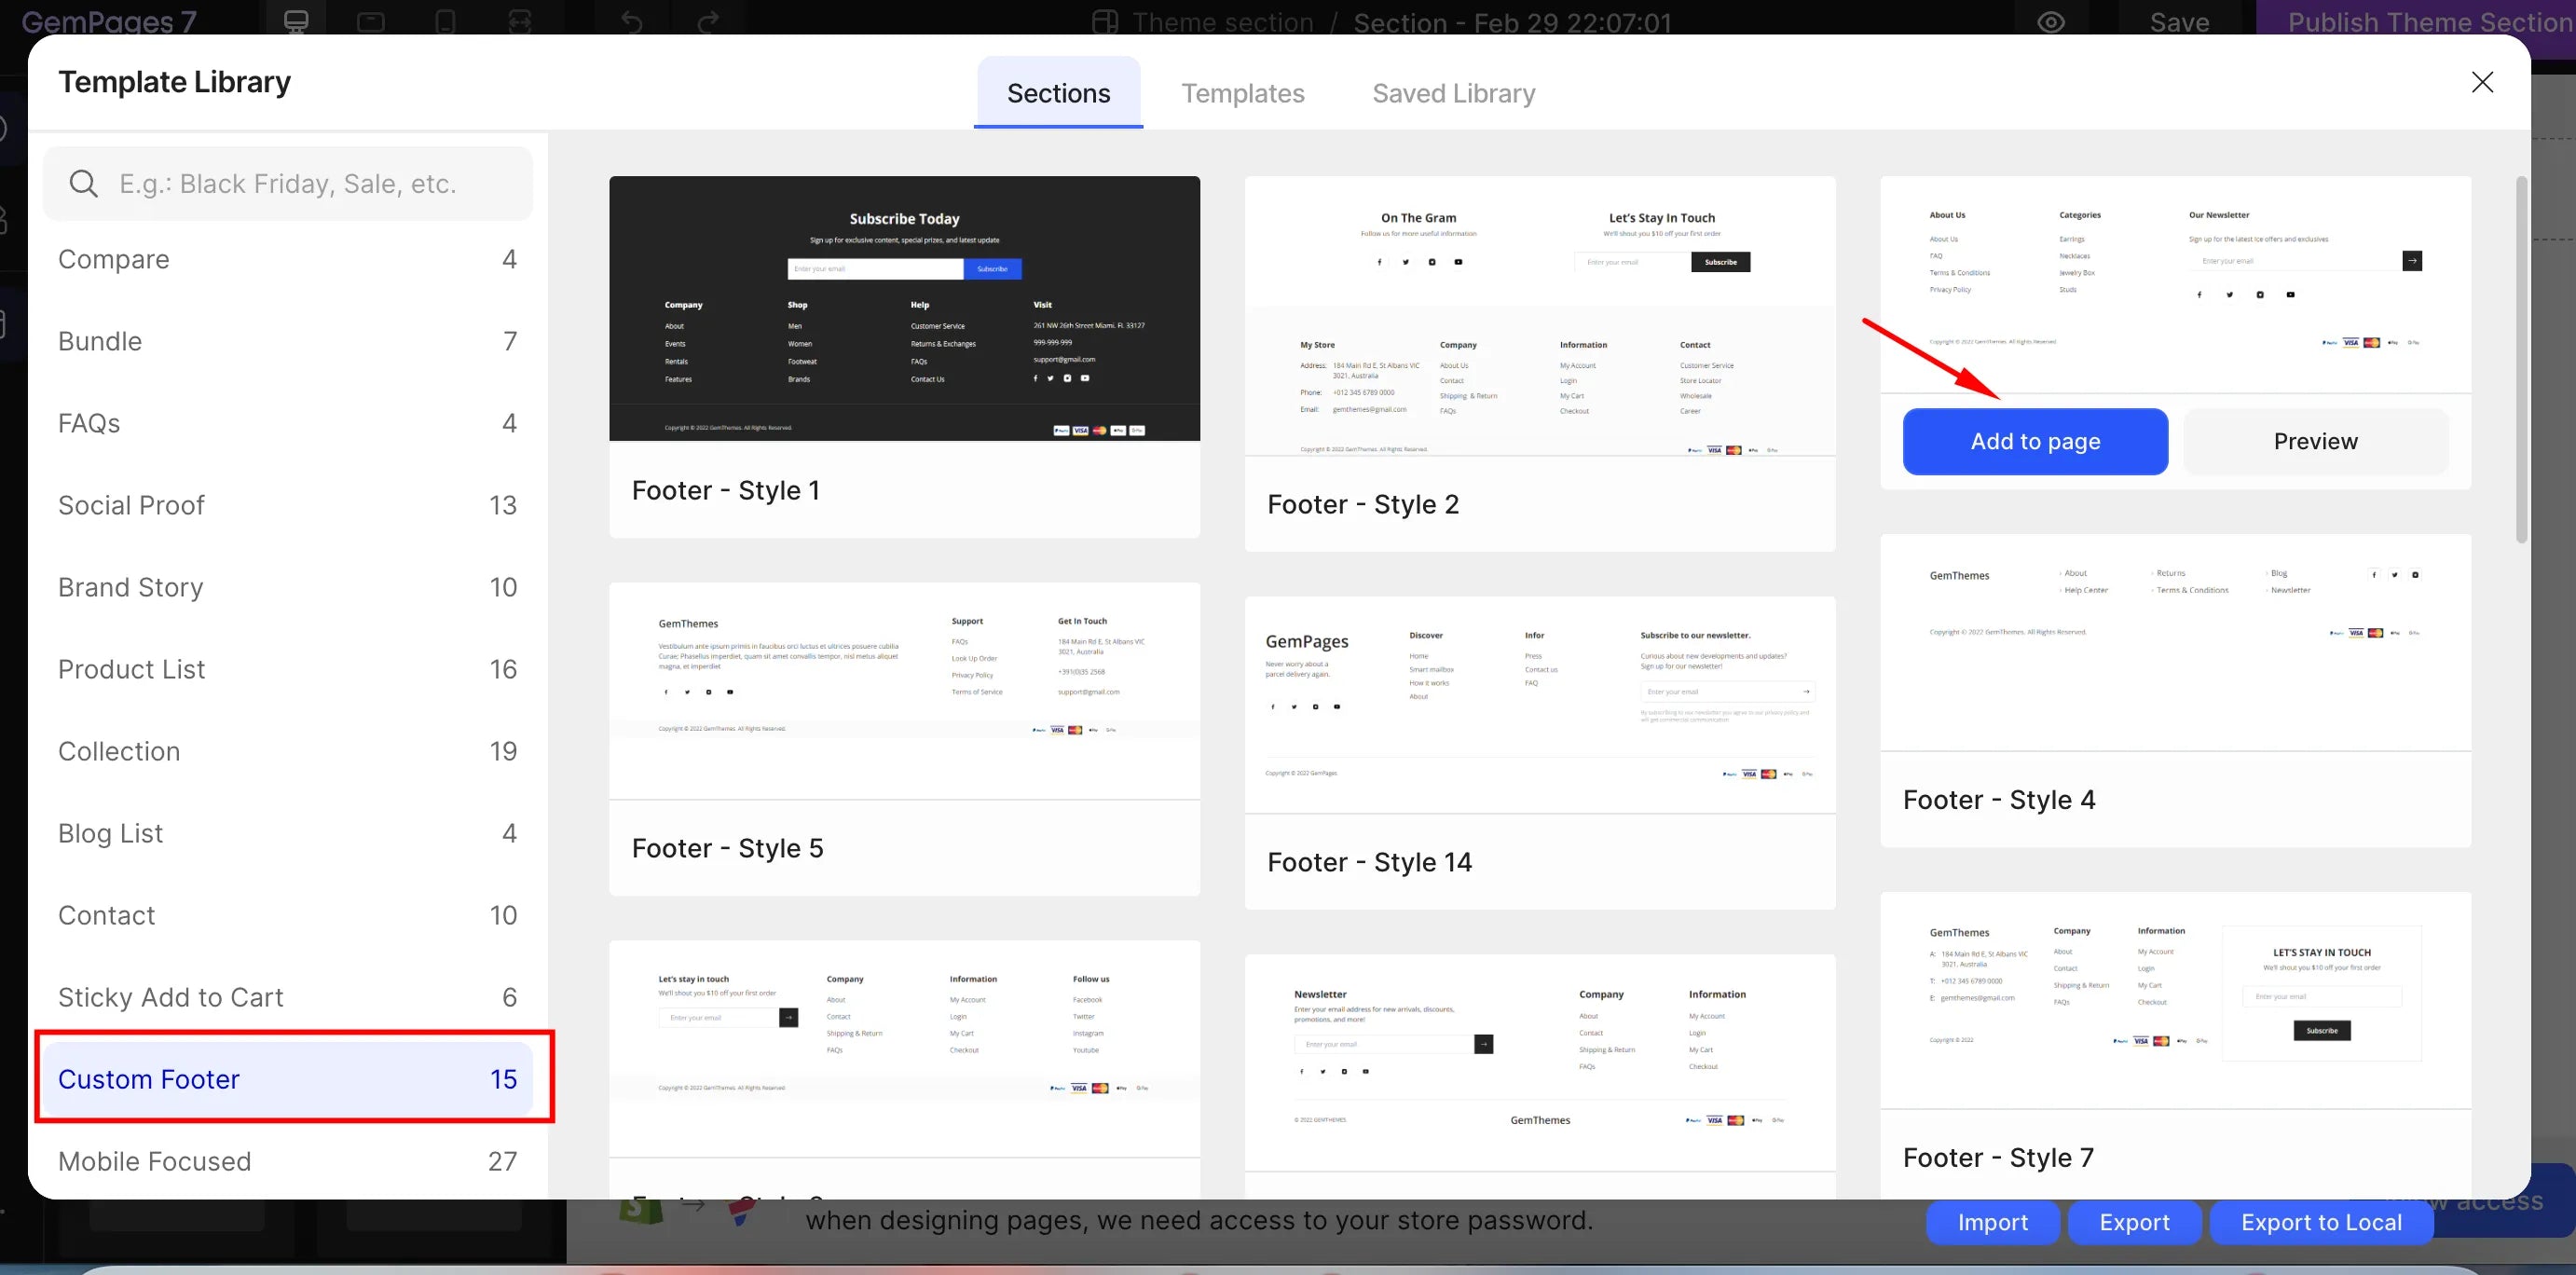Select the Newsletter GemThemes footer thumbnail
The height and width of the screenshot is (1275, 2576).
(x=1540, y=1063)
